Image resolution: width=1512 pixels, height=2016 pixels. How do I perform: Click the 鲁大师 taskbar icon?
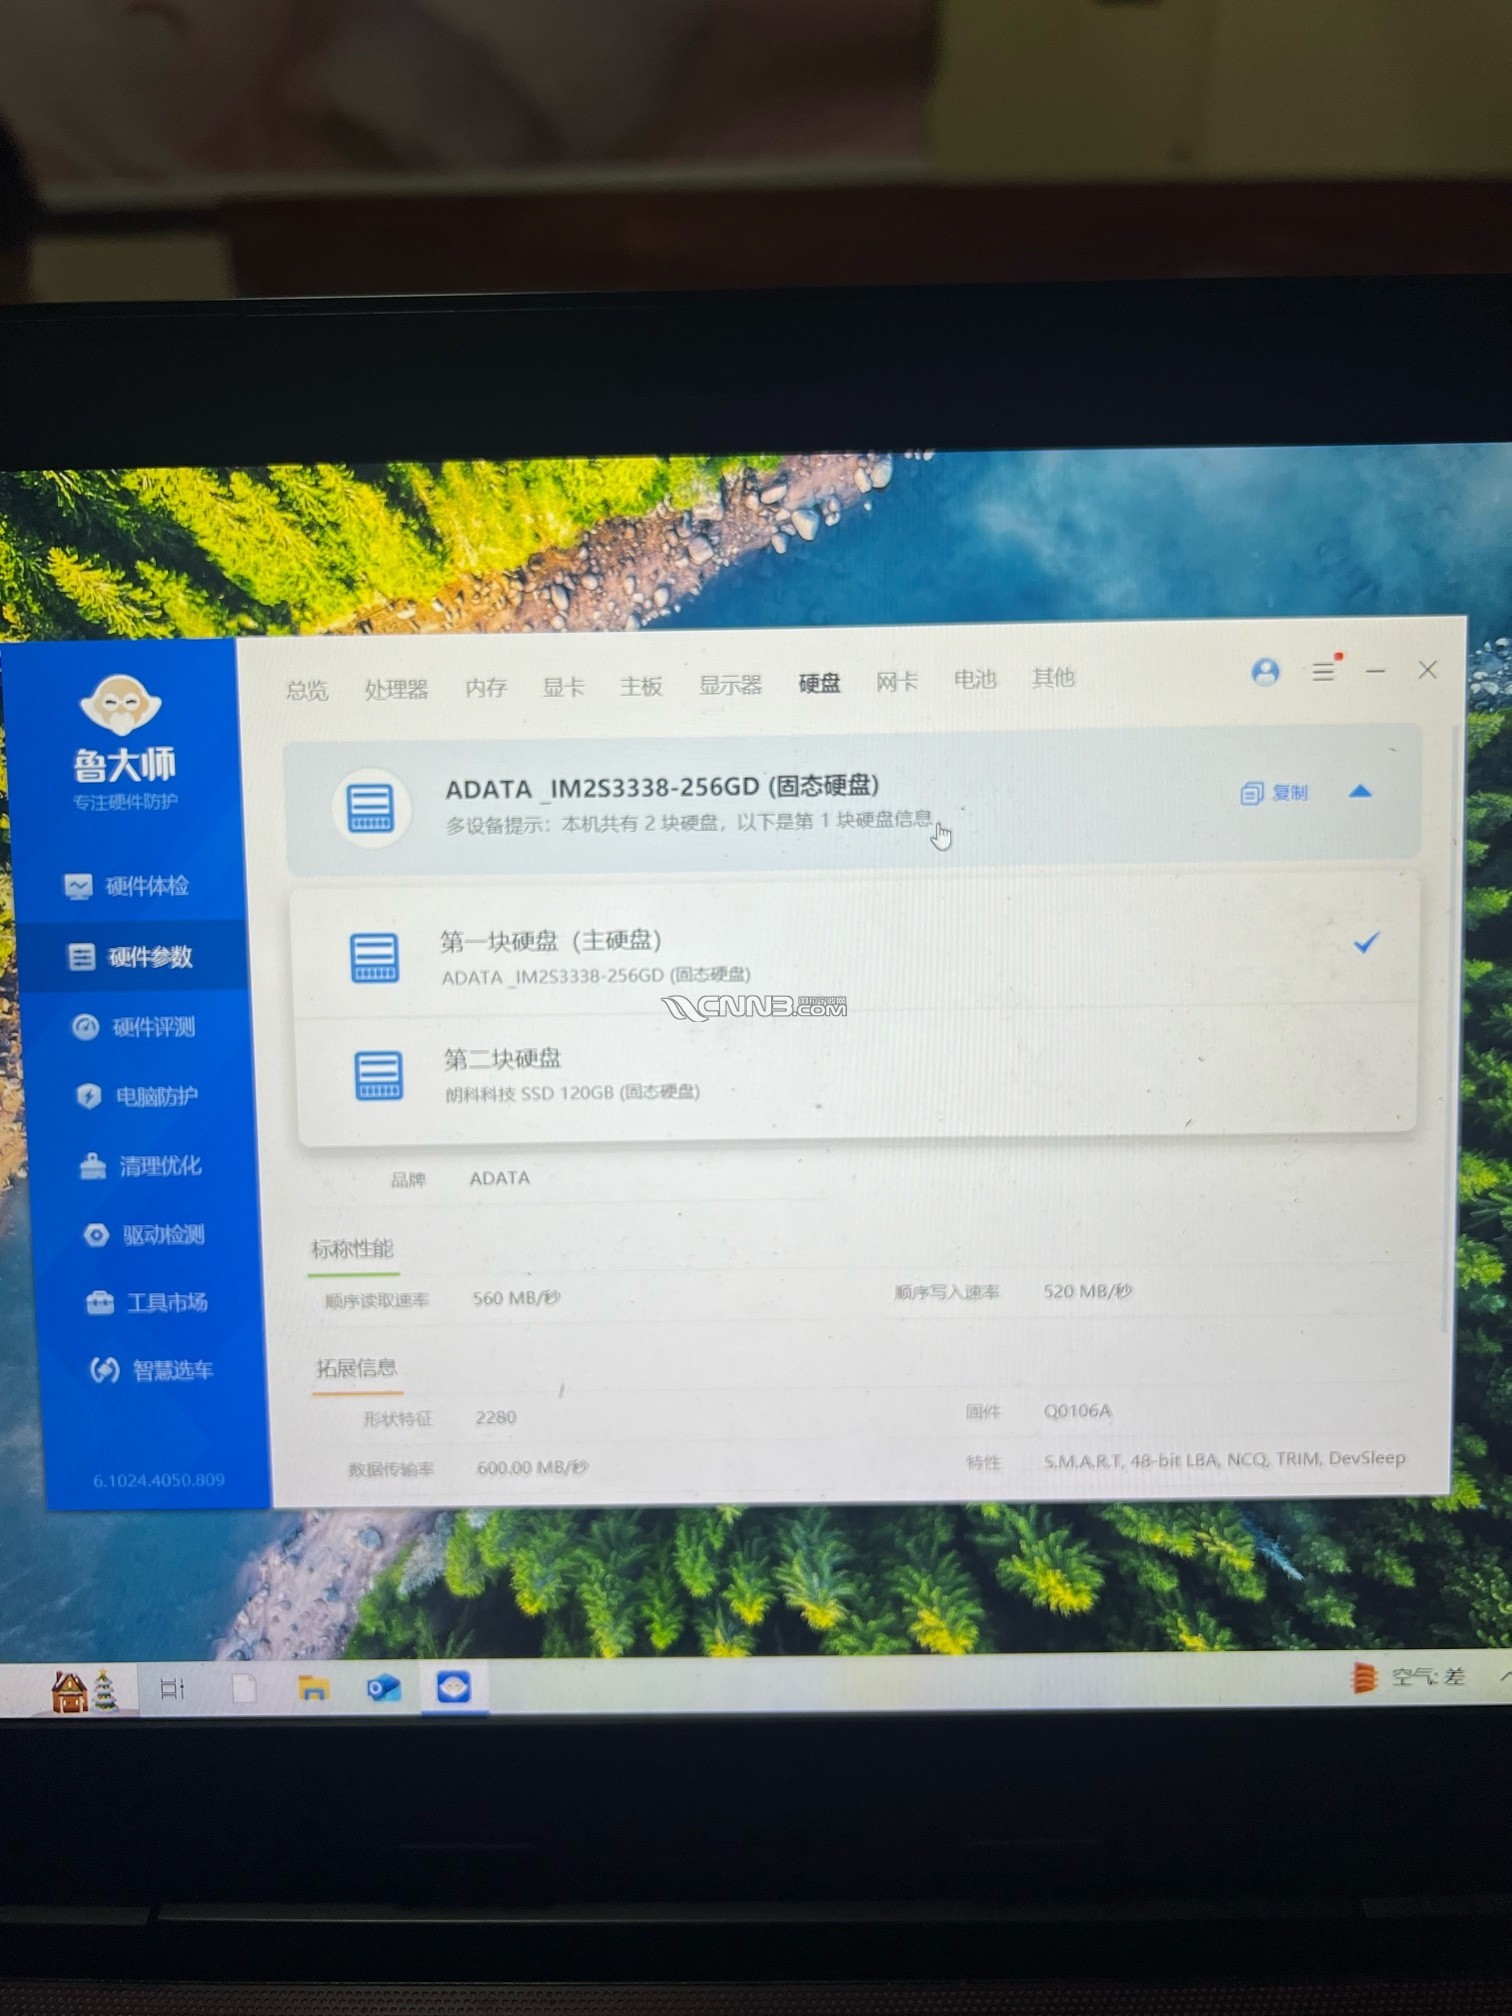[454, 1687]
